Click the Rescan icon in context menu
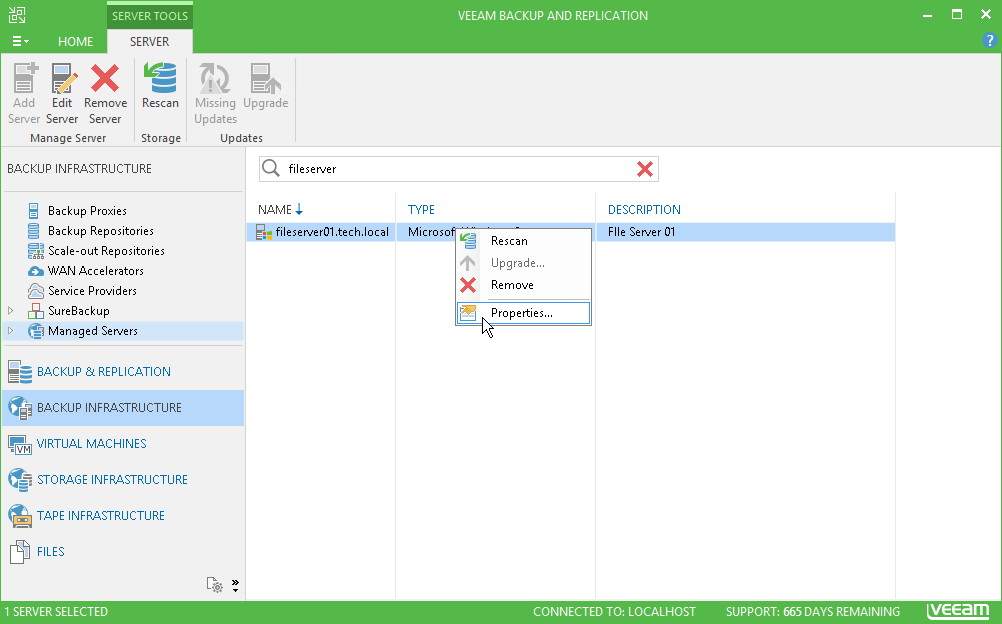This screenshot has width=1002, height=624. click(468, 241)
